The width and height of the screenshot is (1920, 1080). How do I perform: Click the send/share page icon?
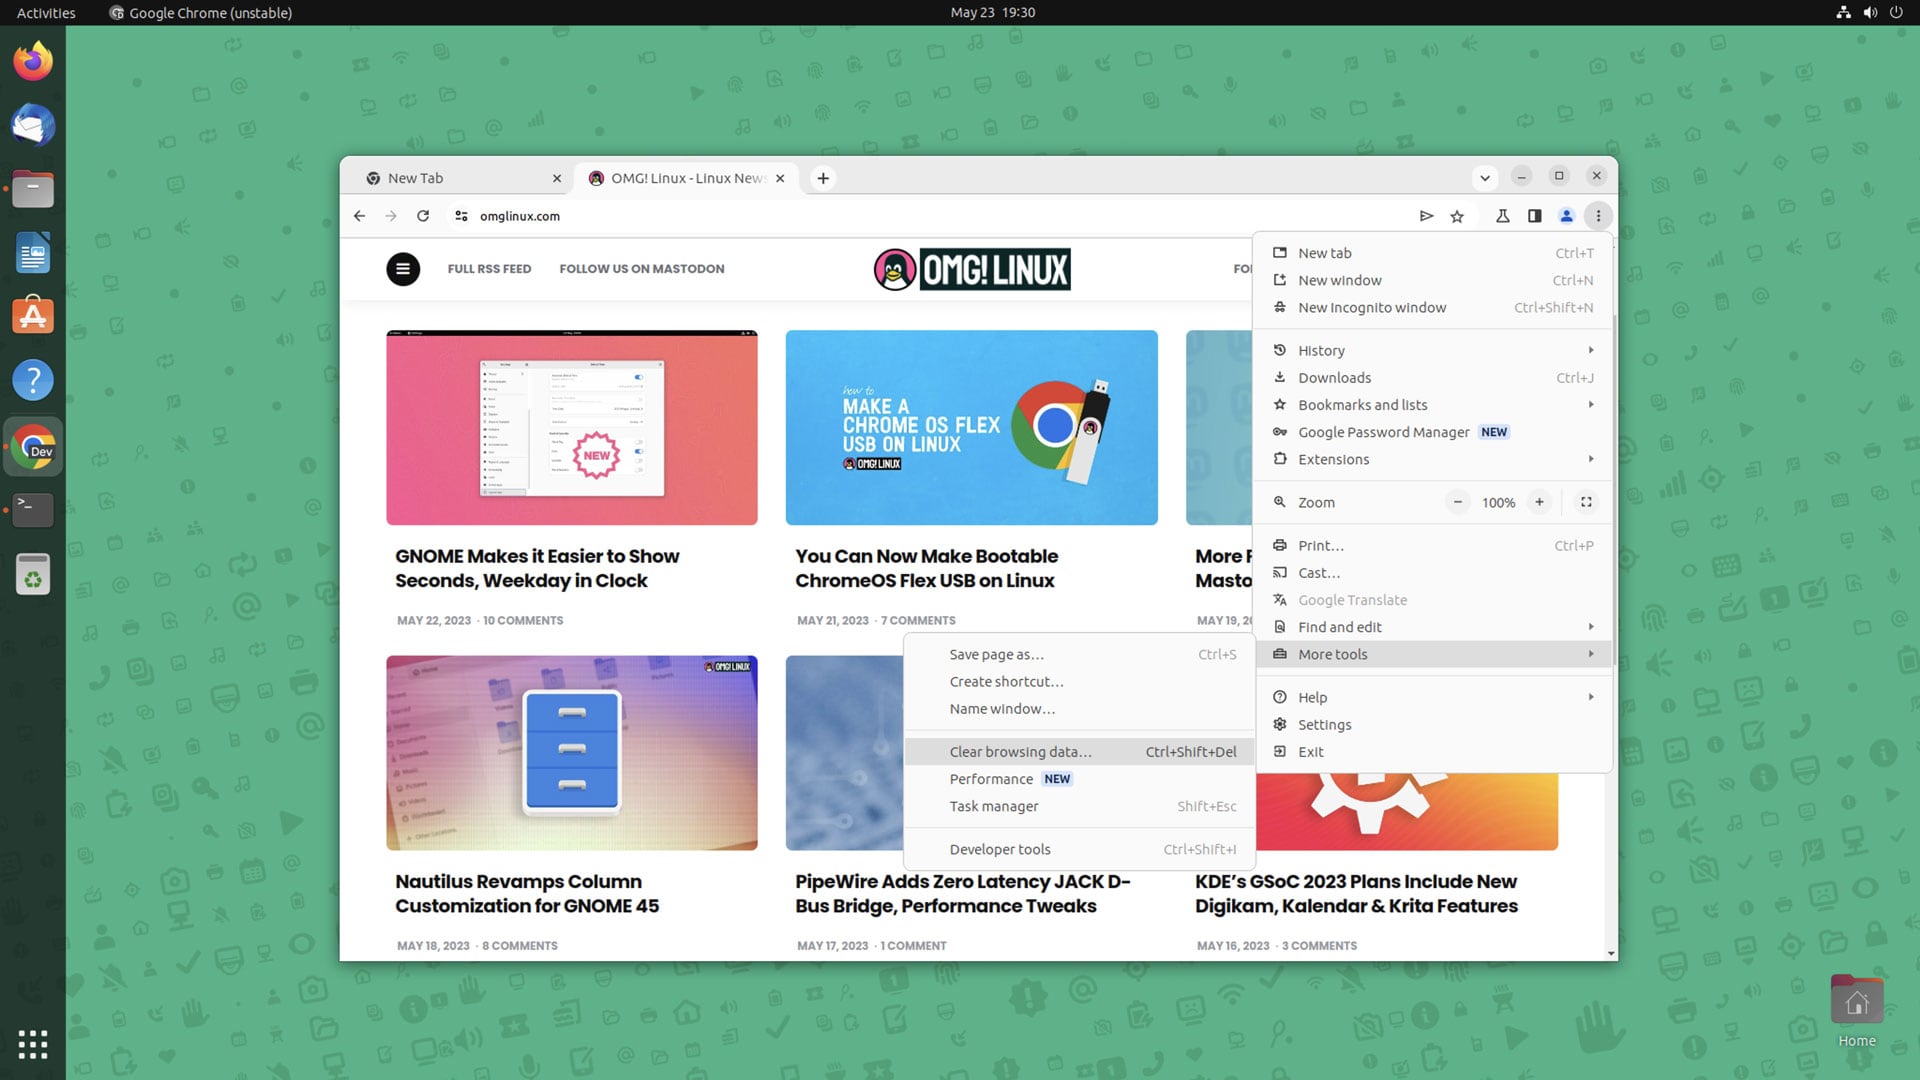click(1426, 216)
